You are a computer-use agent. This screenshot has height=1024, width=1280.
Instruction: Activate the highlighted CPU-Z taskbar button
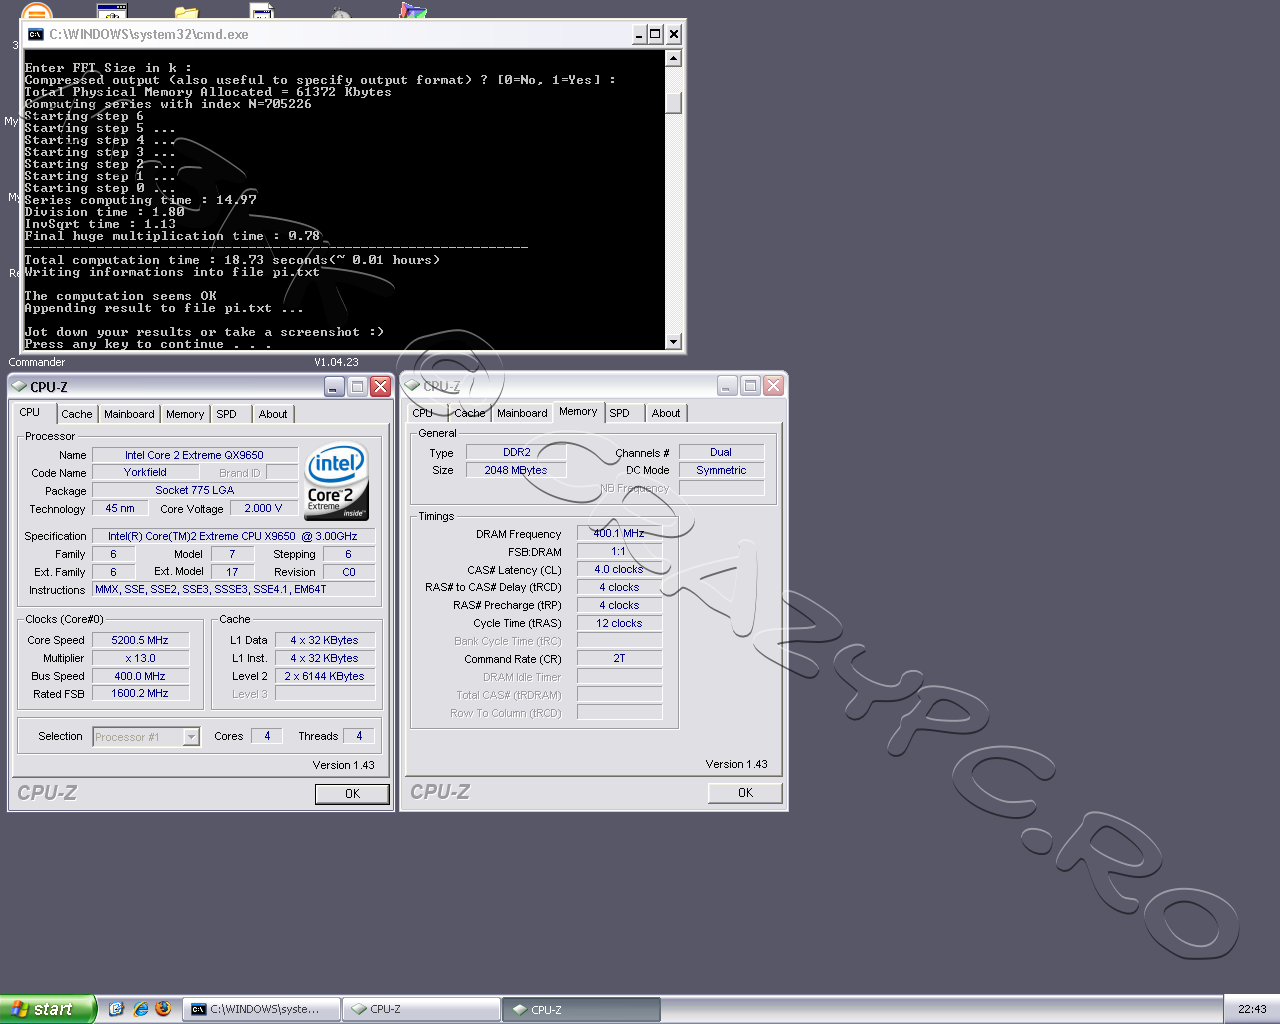pos(581,1009)
